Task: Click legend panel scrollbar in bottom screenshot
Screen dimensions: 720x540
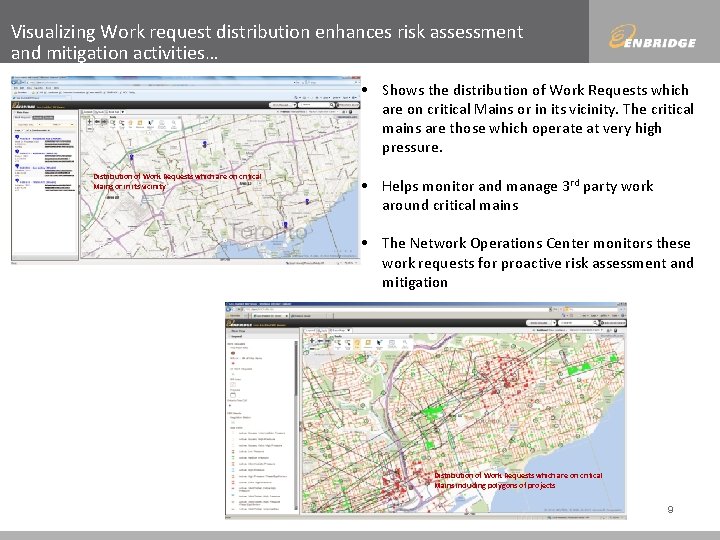Action: pyautogui.click(x=296, y=426)
